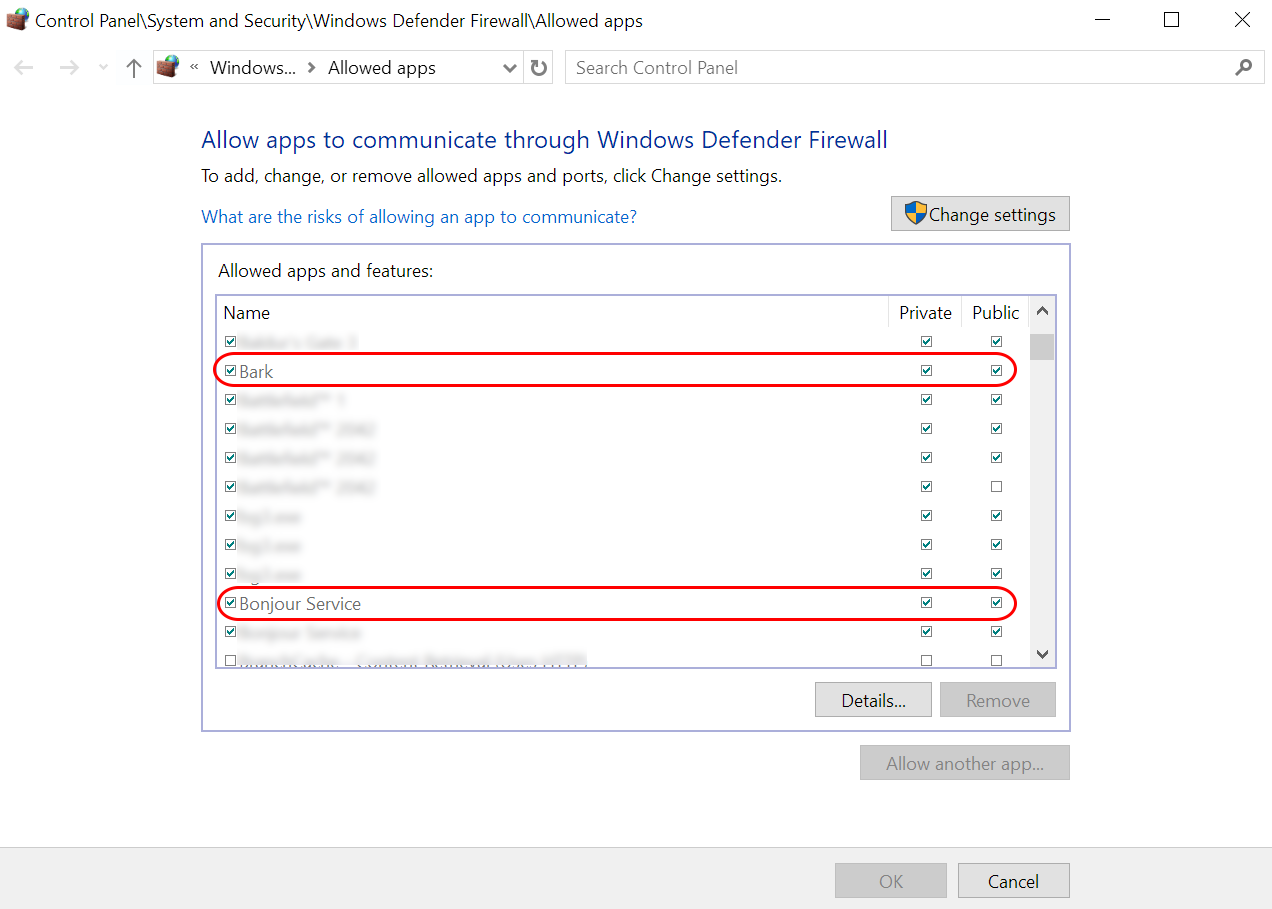Go up one level with Up arrow

click(x=134, y=68)
